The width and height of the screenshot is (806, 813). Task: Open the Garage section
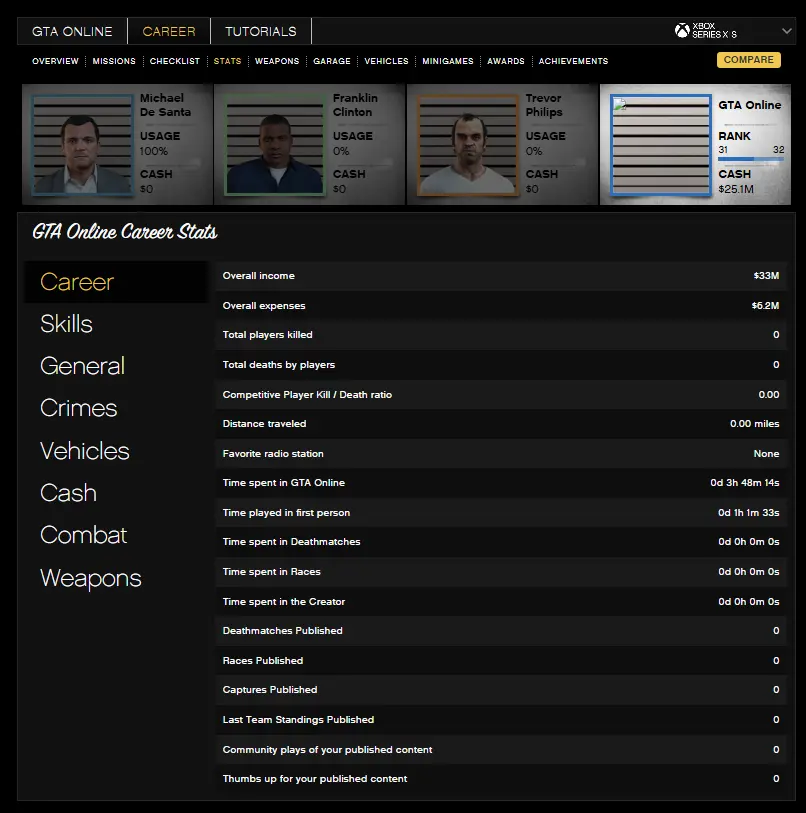click(332, 61)
